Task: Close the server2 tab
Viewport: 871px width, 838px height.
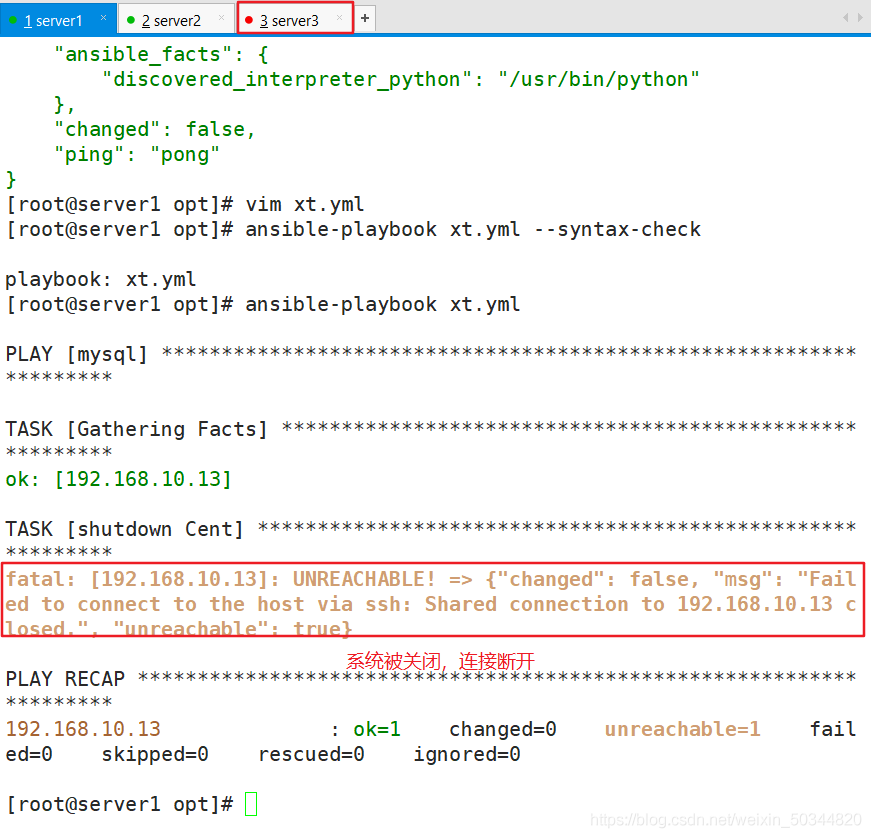Action: coord(221,18)
